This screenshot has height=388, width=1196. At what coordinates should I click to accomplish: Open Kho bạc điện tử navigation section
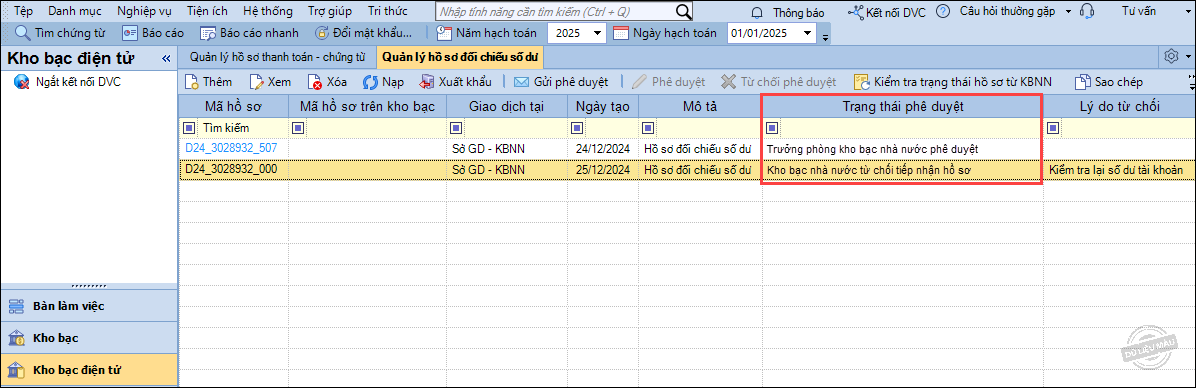point(89,370)
